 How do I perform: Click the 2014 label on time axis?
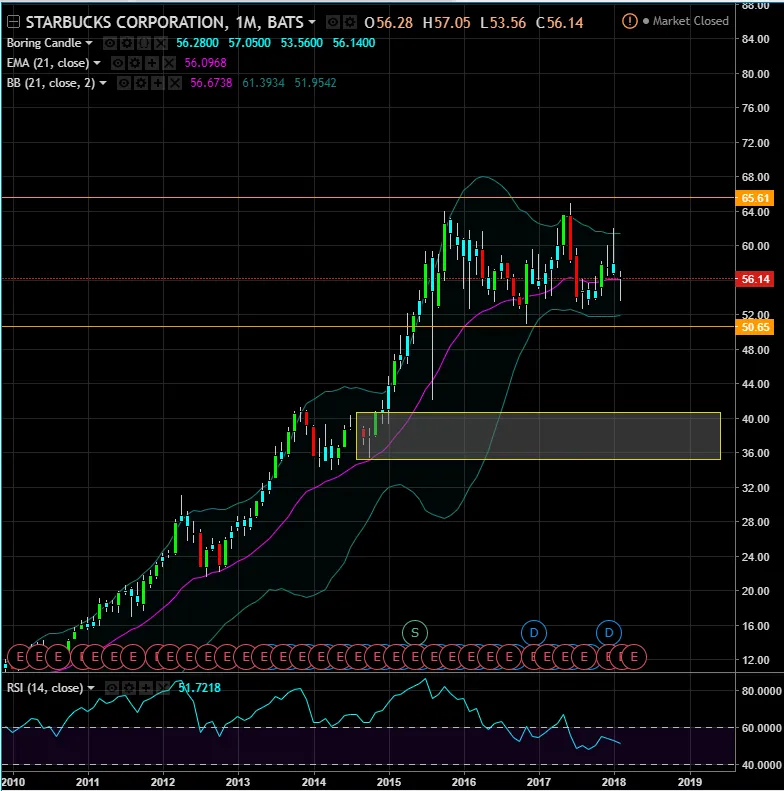[x=313, y=782]
